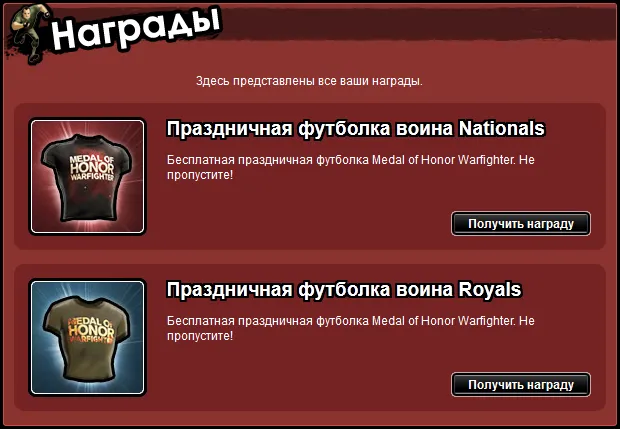The width and height of the screenshot is (620, 429).
Task: Select the olive Royals t-shirt image
Action: click(x=87, y=338)
